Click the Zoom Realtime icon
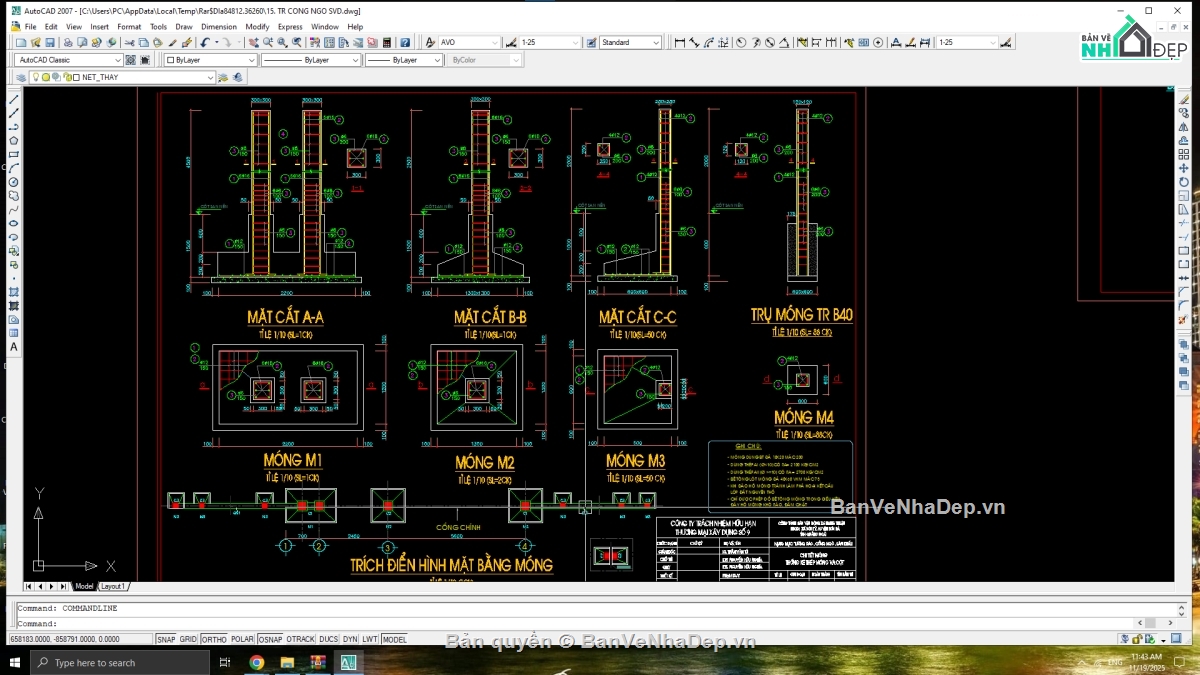This screenshot has width=1200, height=675. [x=268, y=43]
